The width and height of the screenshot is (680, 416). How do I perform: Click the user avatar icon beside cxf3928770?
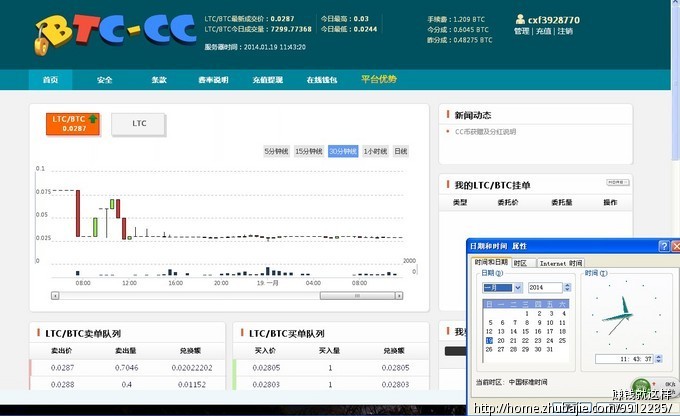click(x=520, y=19)
